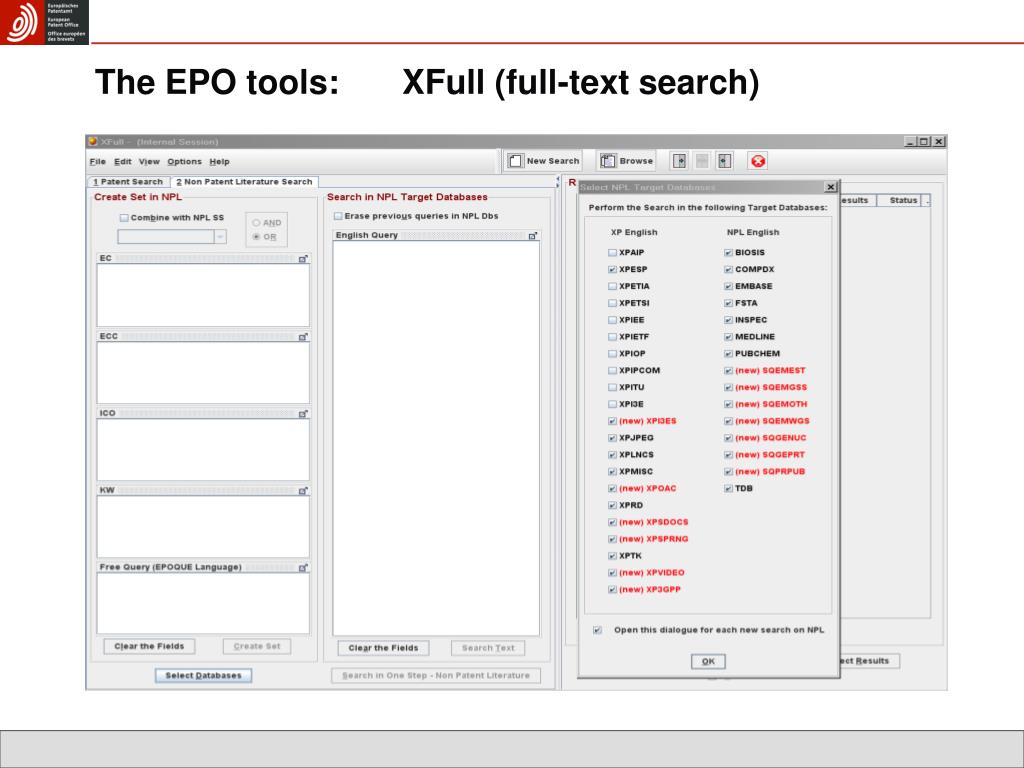The width and height of the screenshot is (1024, 768).
Task: Click the Select Databases button
Action: [203, 675]
